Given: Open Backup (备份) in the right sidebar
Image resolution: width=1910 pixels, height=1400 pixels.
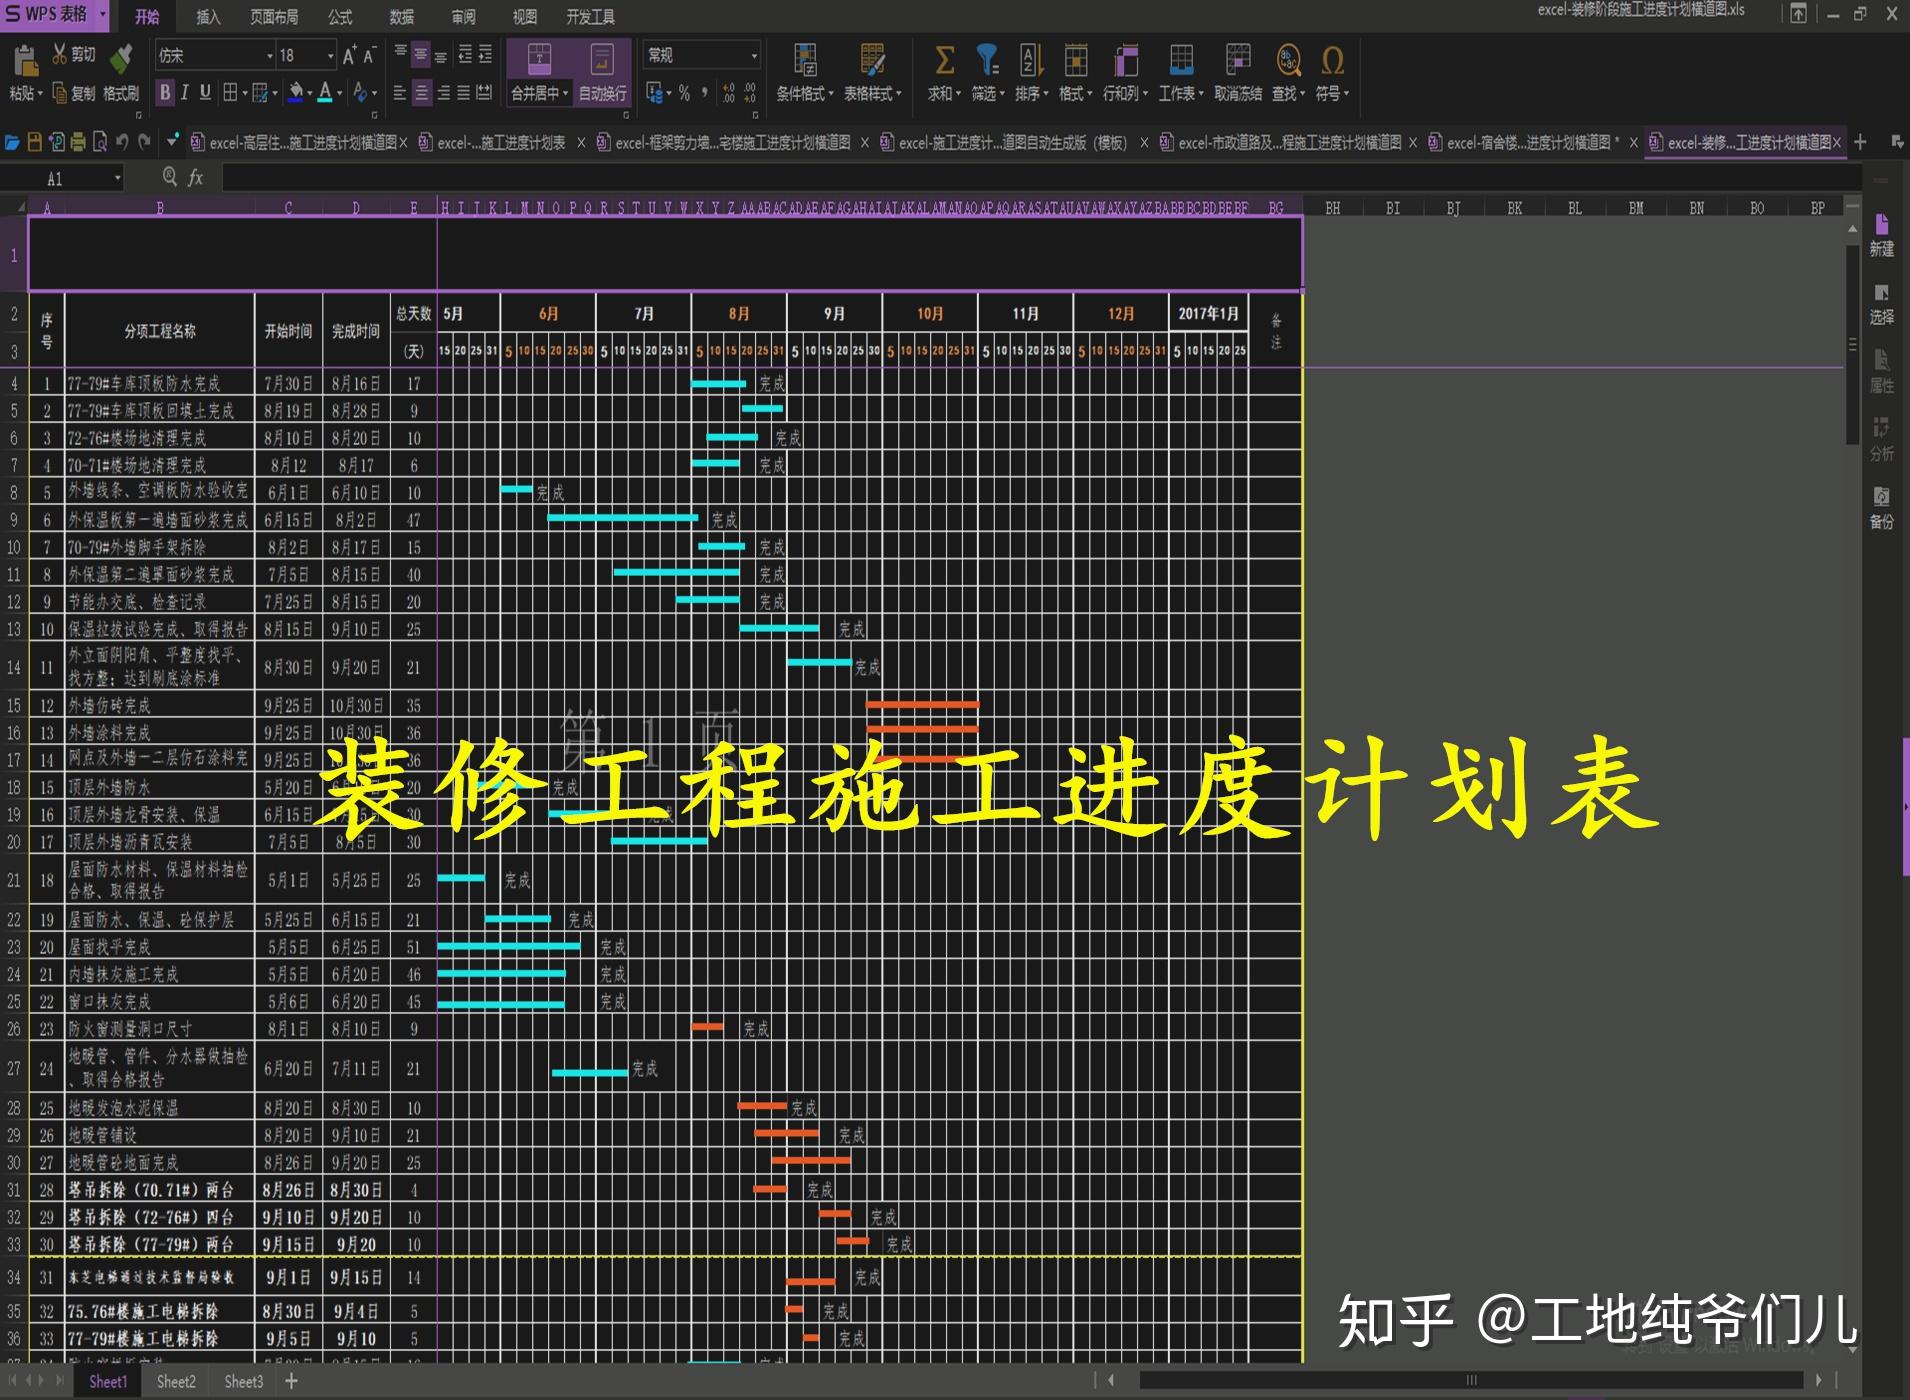Looking at the screenshot, I should coord(1881,508).
